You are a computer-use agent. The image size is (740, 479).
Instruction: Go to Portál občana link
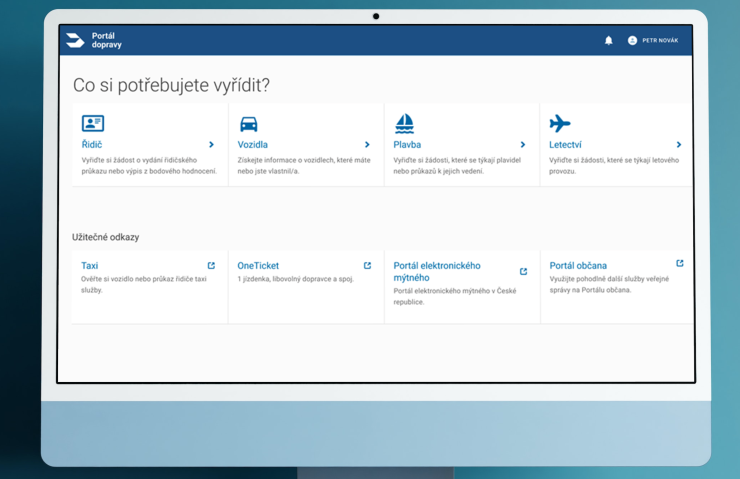[578, 266]
